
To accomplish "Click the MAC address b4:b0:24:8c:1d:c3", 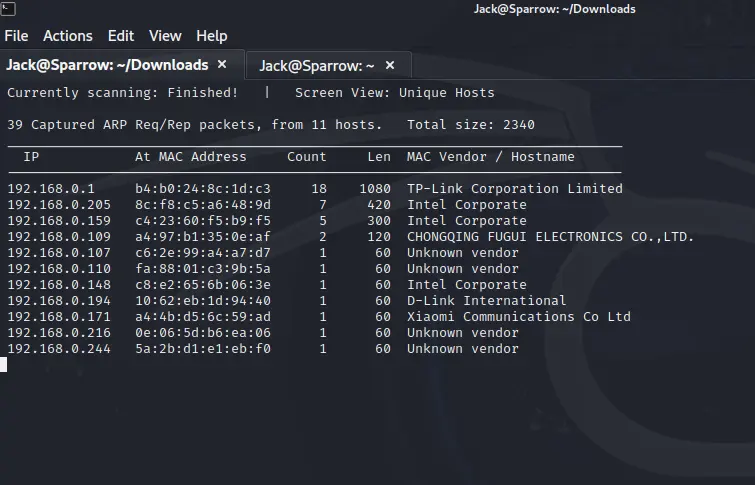I will pos(203,189).
